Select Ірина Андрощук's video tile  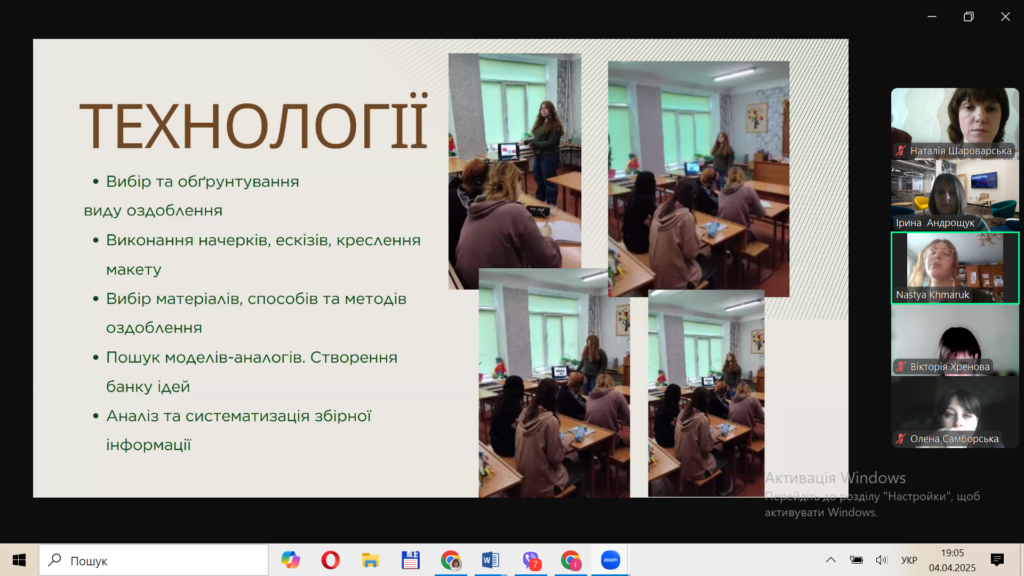[x=954, y=195]
